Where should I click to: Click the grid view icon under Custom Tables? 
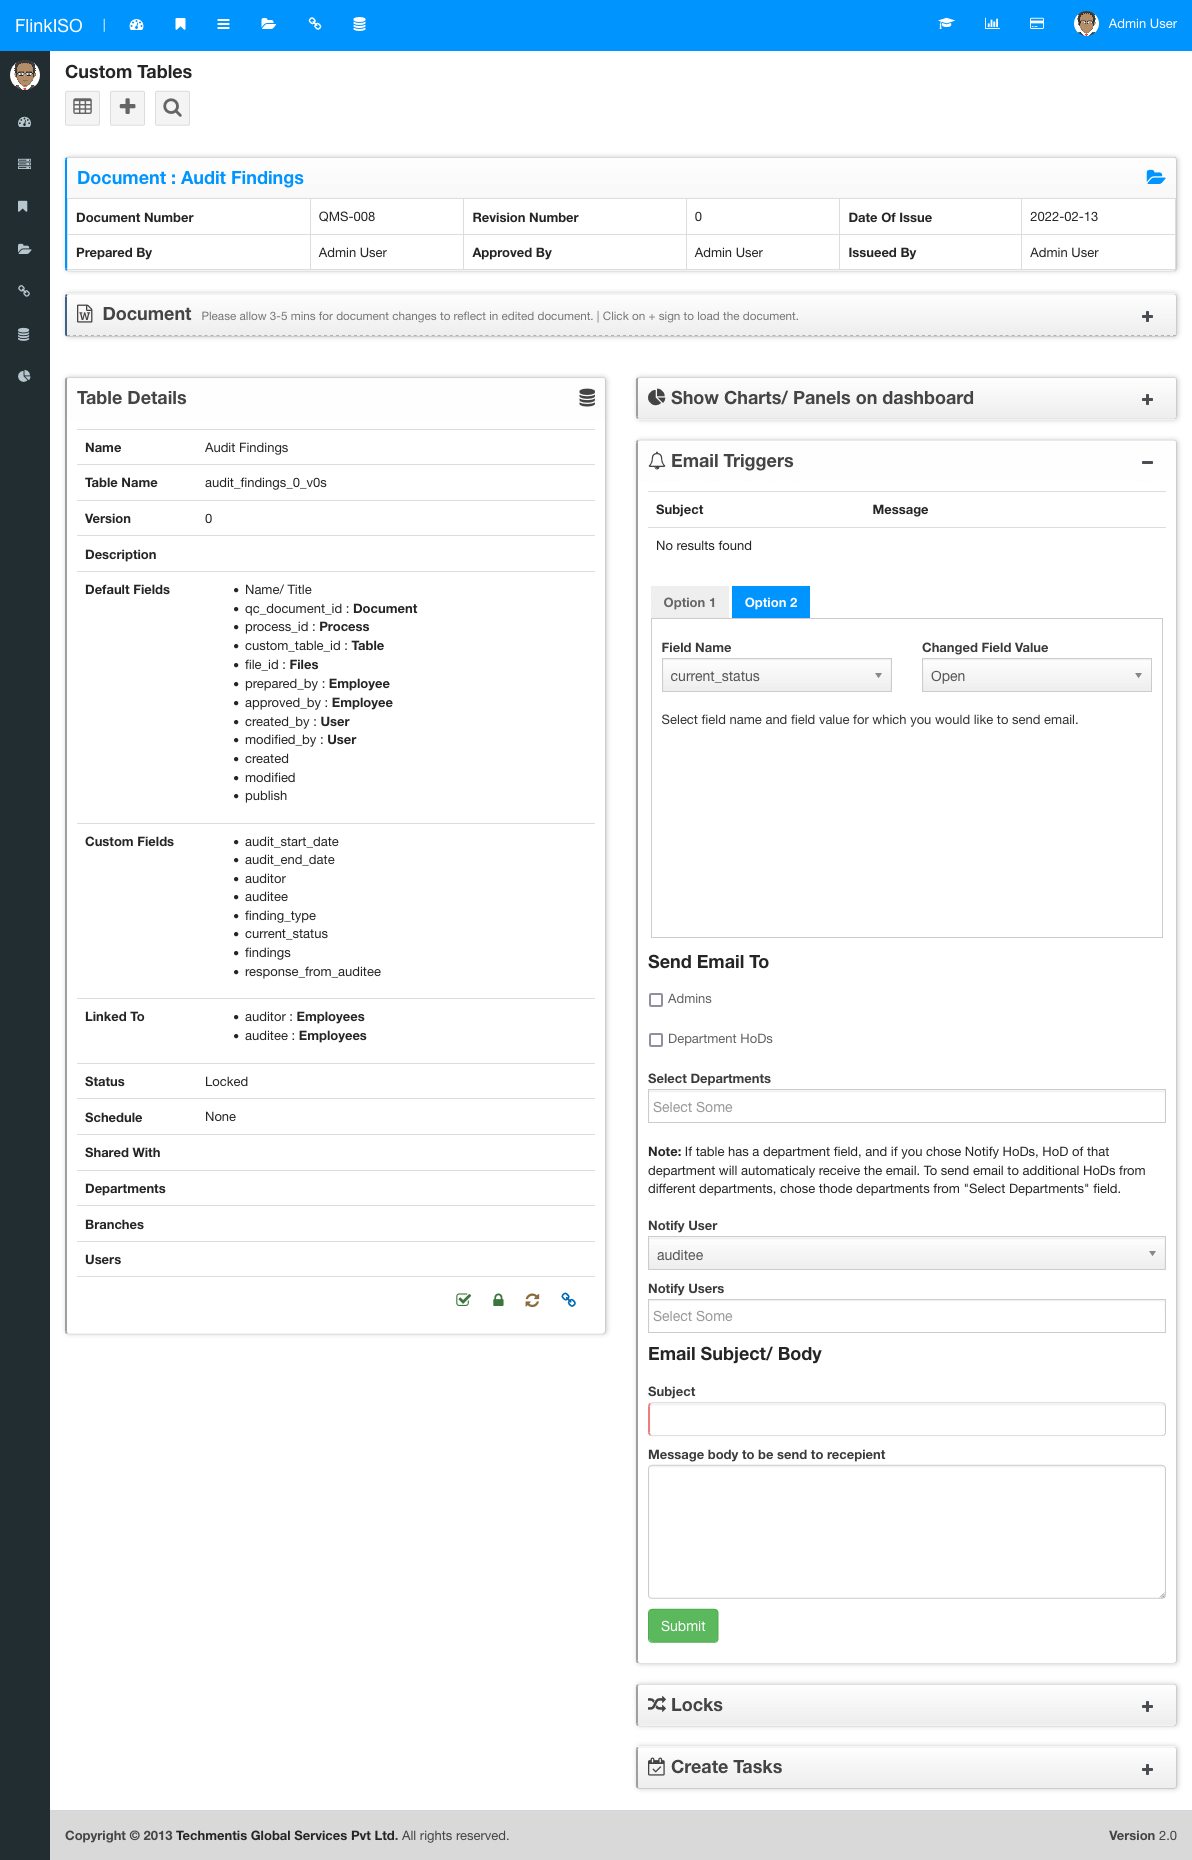83,107
